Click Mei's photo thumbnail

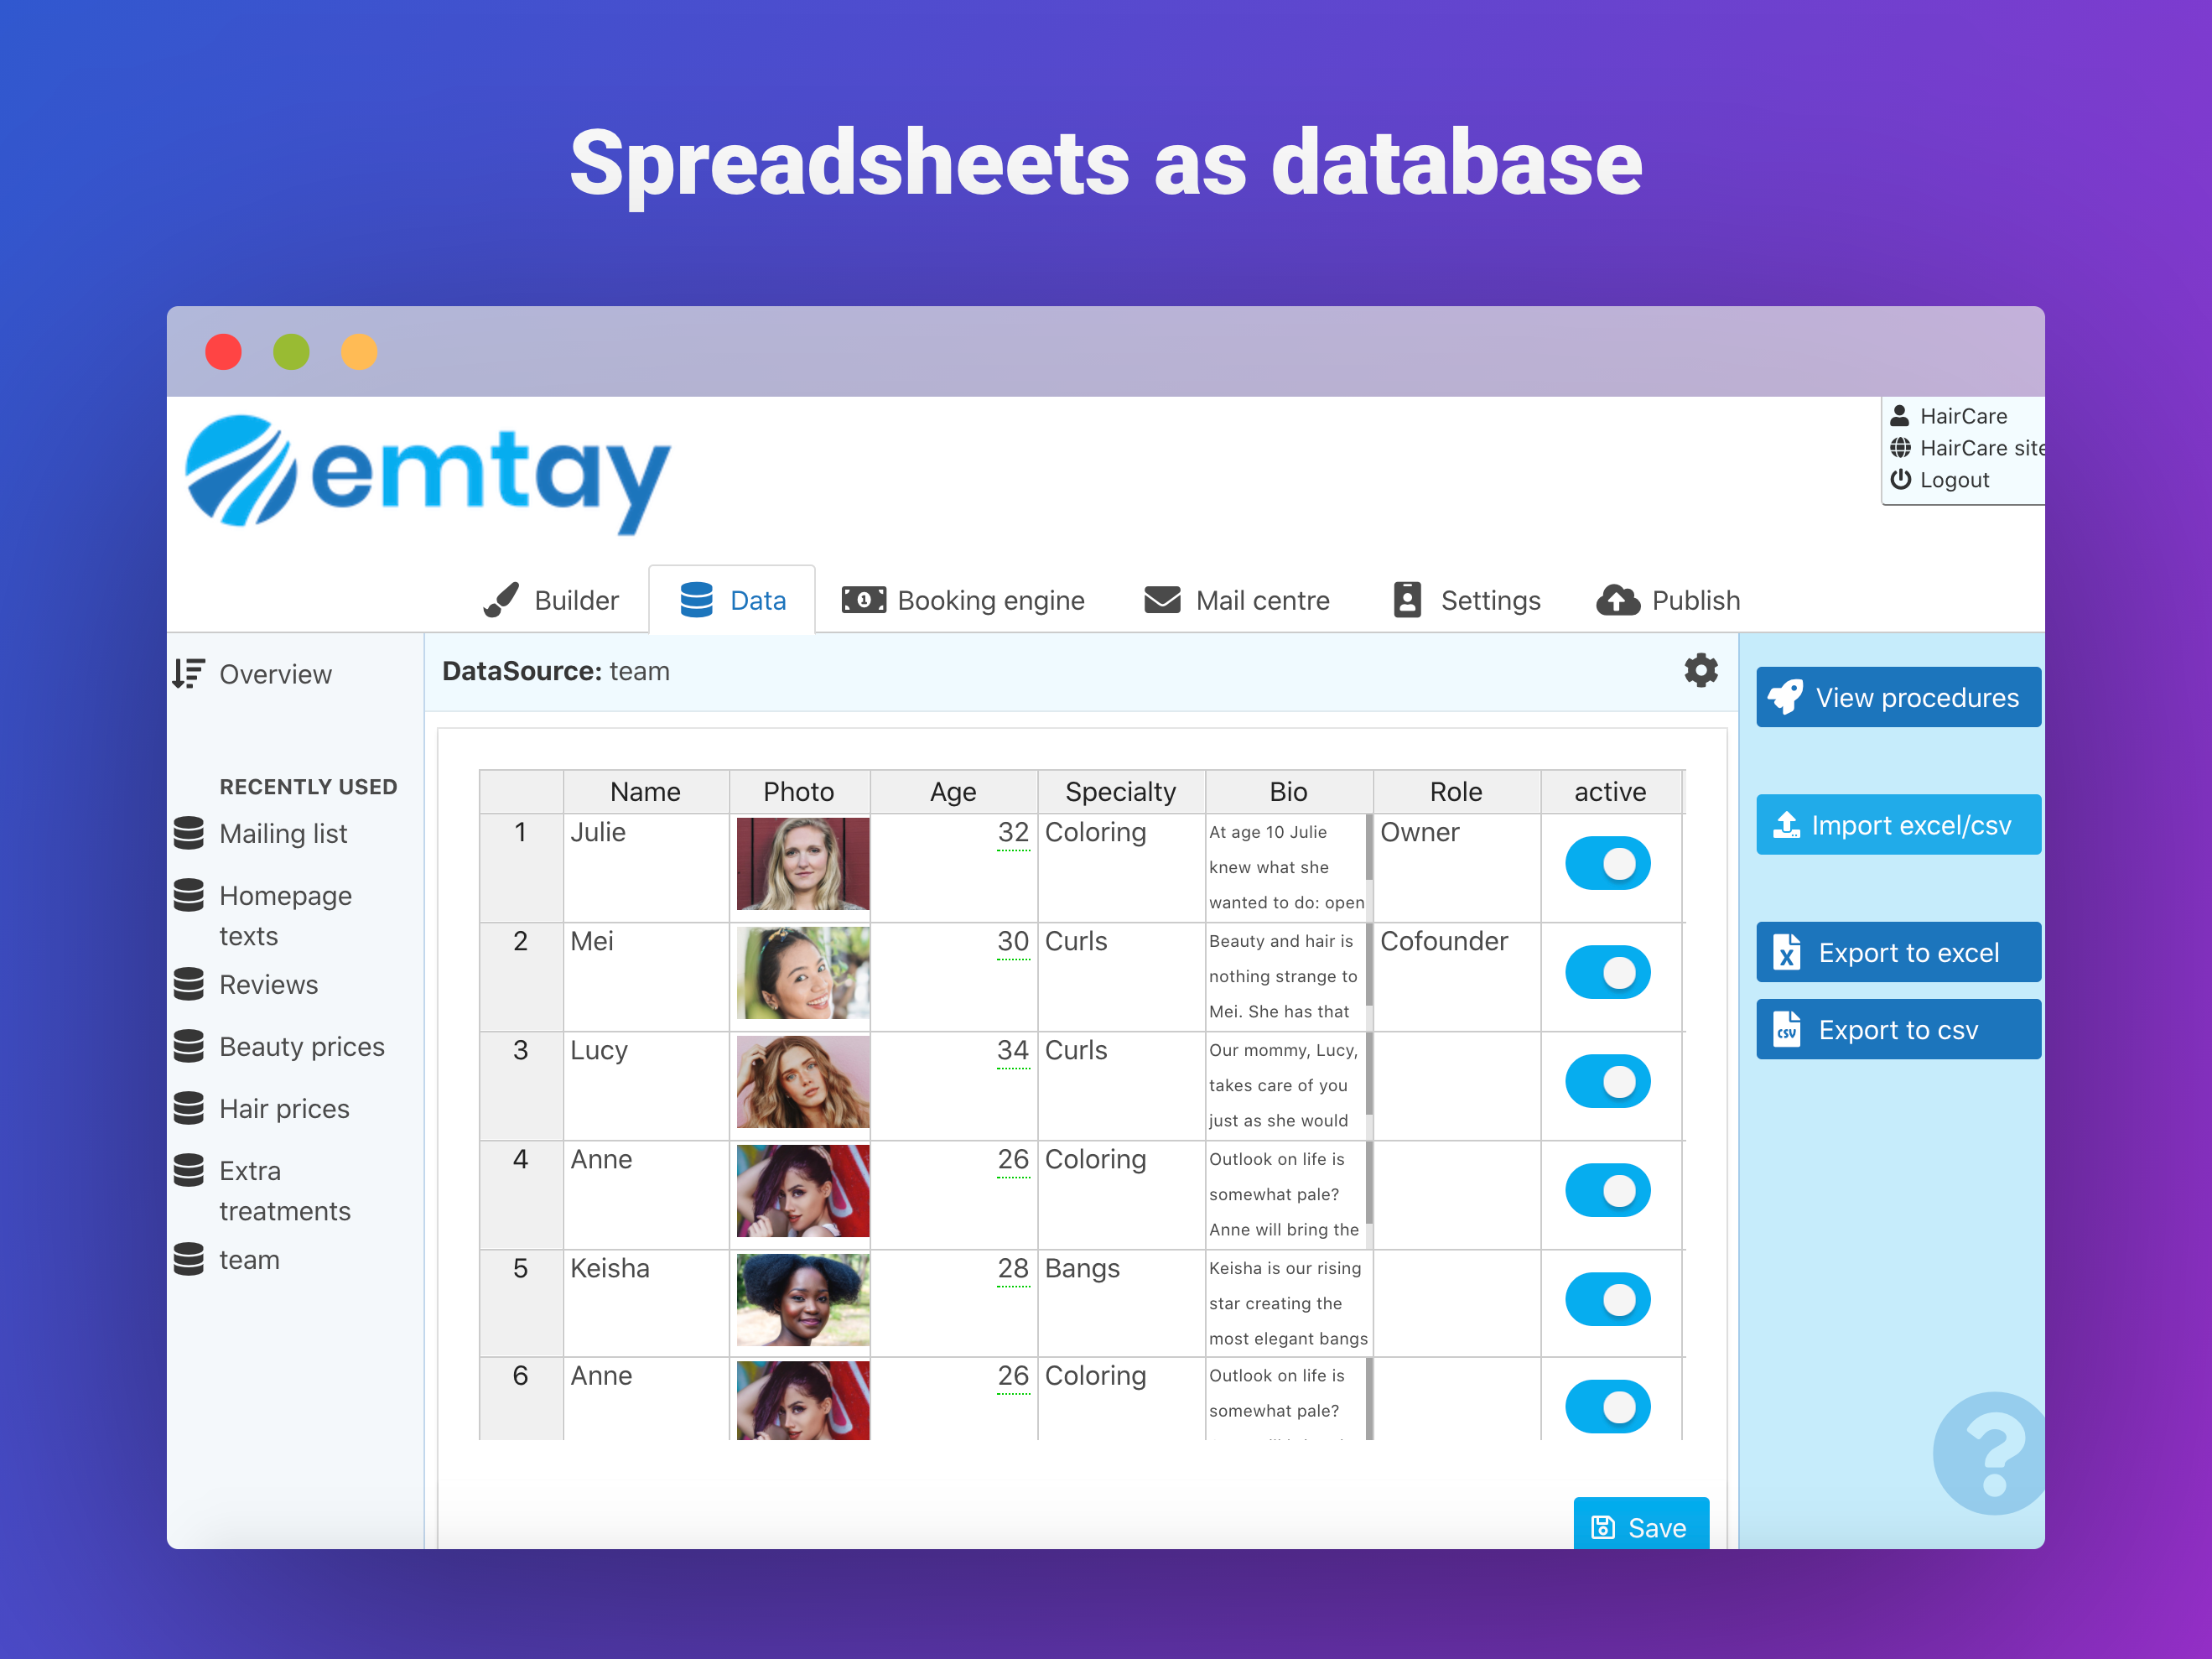click(x=802, y=973)
